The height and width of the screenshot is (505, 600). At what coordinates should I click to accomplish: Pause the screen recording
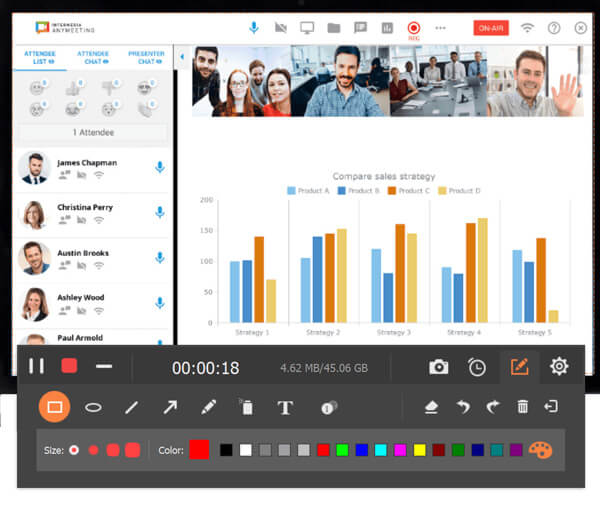pos(36,366)
